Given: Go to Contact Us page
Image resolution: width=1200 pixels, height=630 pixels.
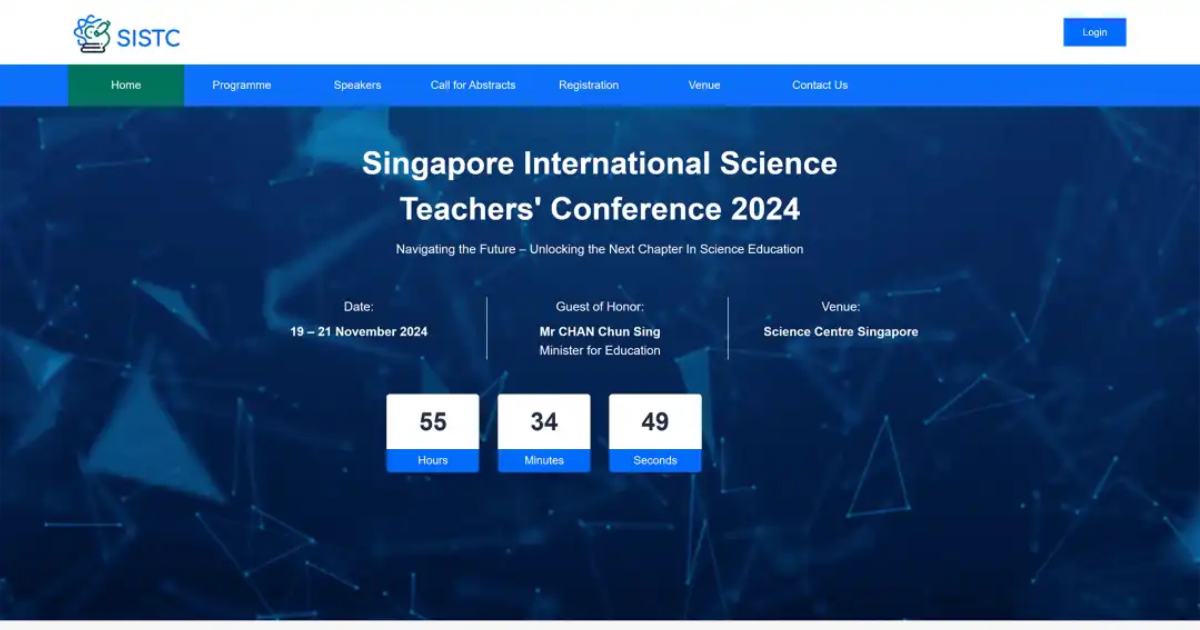Looking at the screenshot, I should (x=819, y=85).
